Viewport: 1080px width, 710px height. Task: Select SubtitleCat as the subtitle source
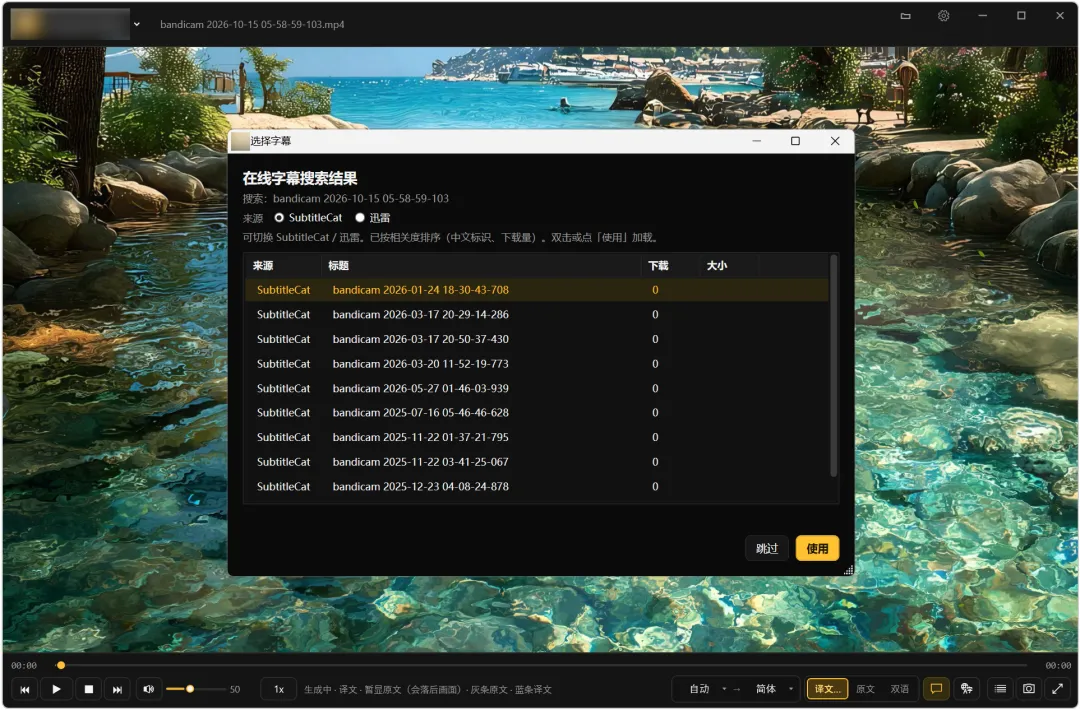click(x=308, y=218)
